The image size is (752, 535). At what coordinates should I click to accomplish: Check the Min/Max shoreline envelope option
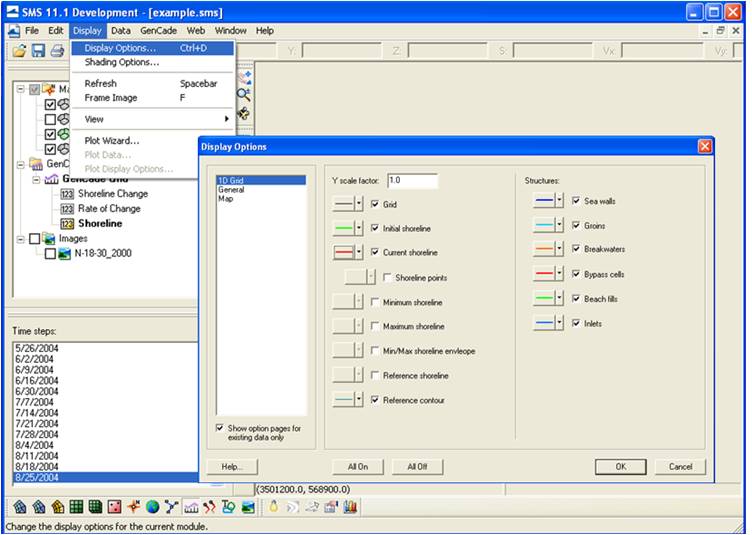coord(375,351)
